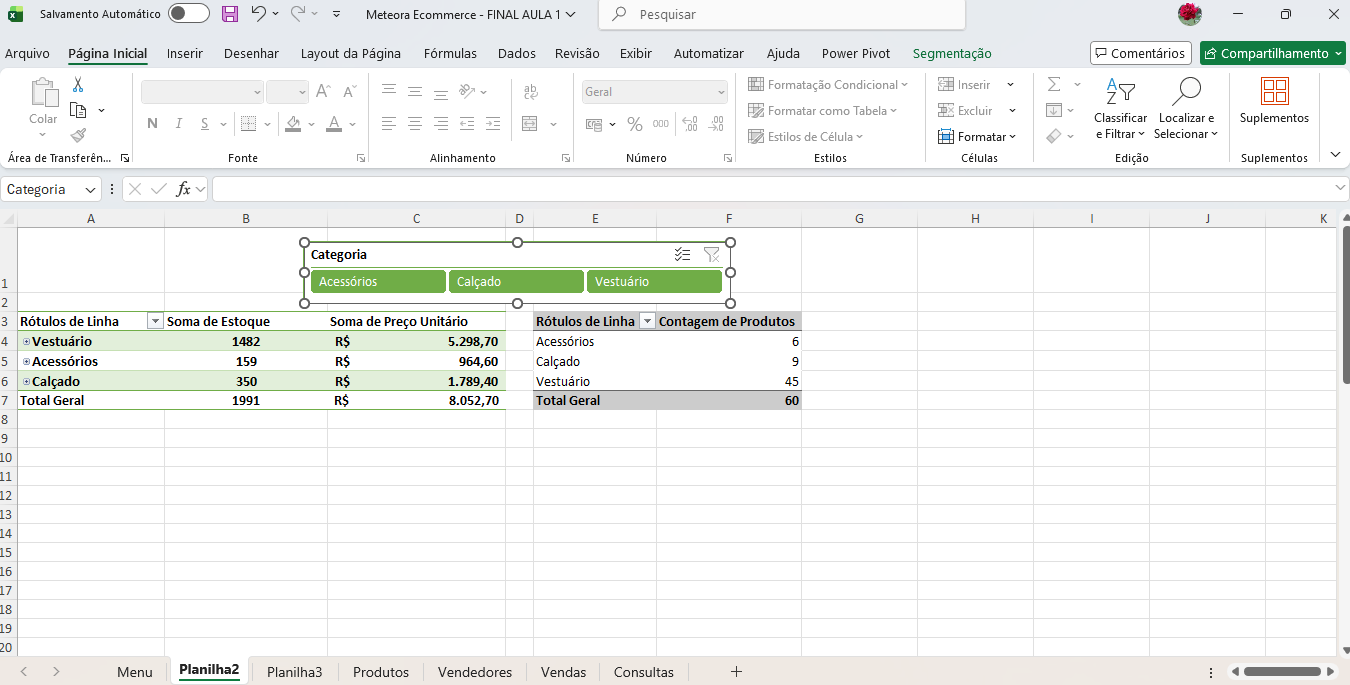Open the Arquivo menu

point(27,54)
